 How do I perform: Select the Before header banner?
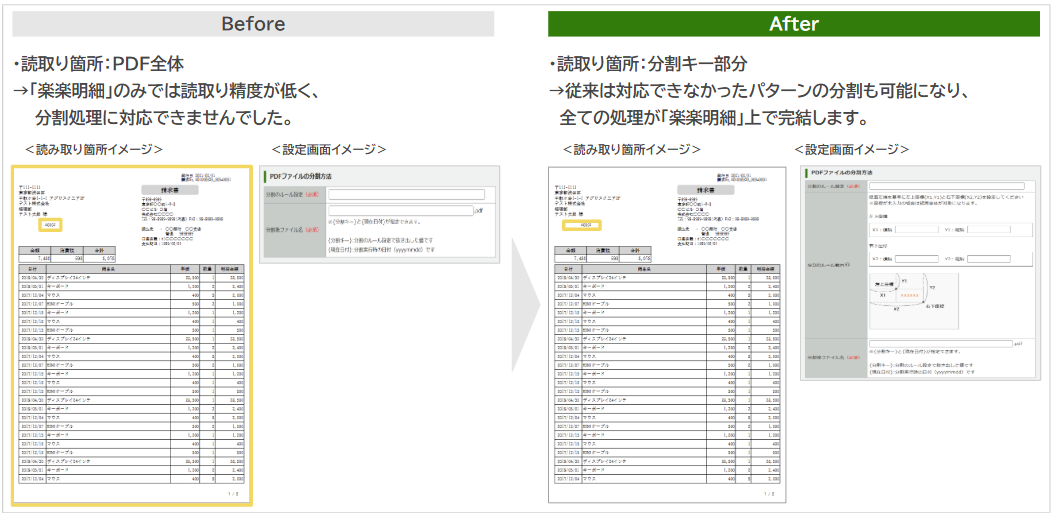click(253, 24)
